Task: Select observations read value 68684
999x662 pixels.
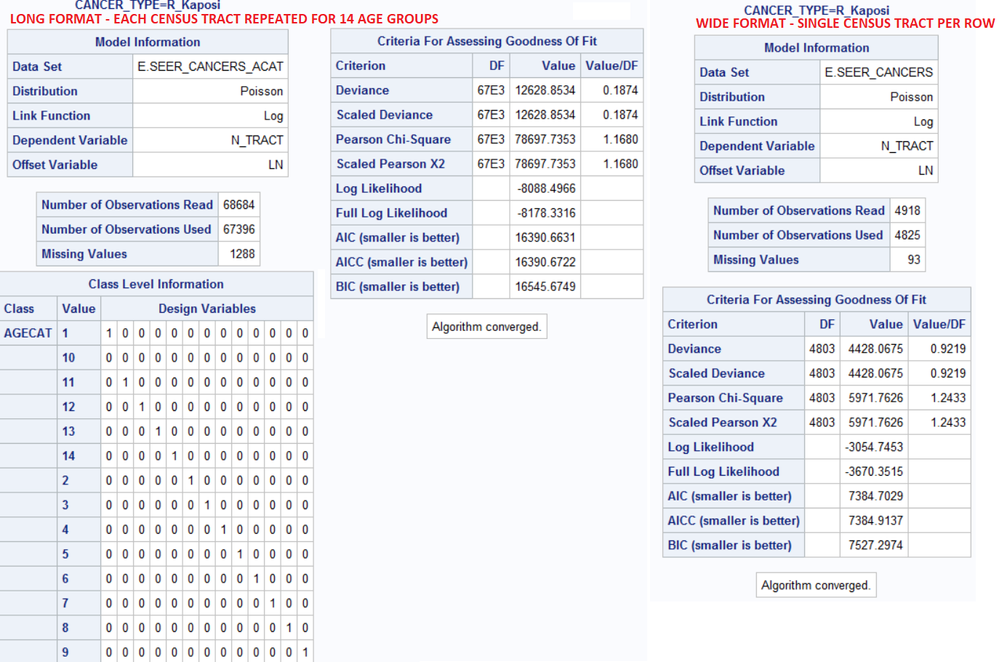Action: pos(239,205)
